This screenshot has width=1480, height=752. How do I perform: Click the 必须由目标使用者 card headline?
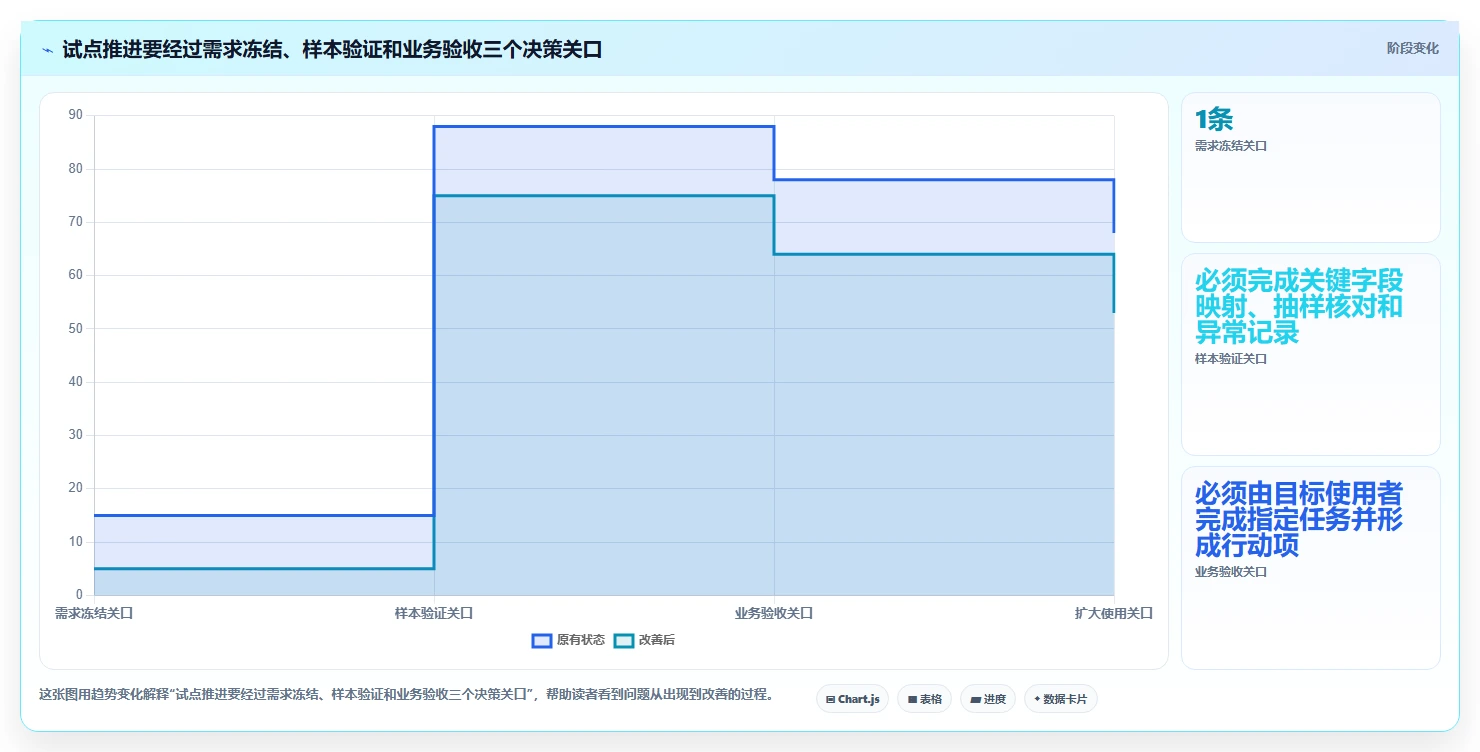[x=1299, y=520]
